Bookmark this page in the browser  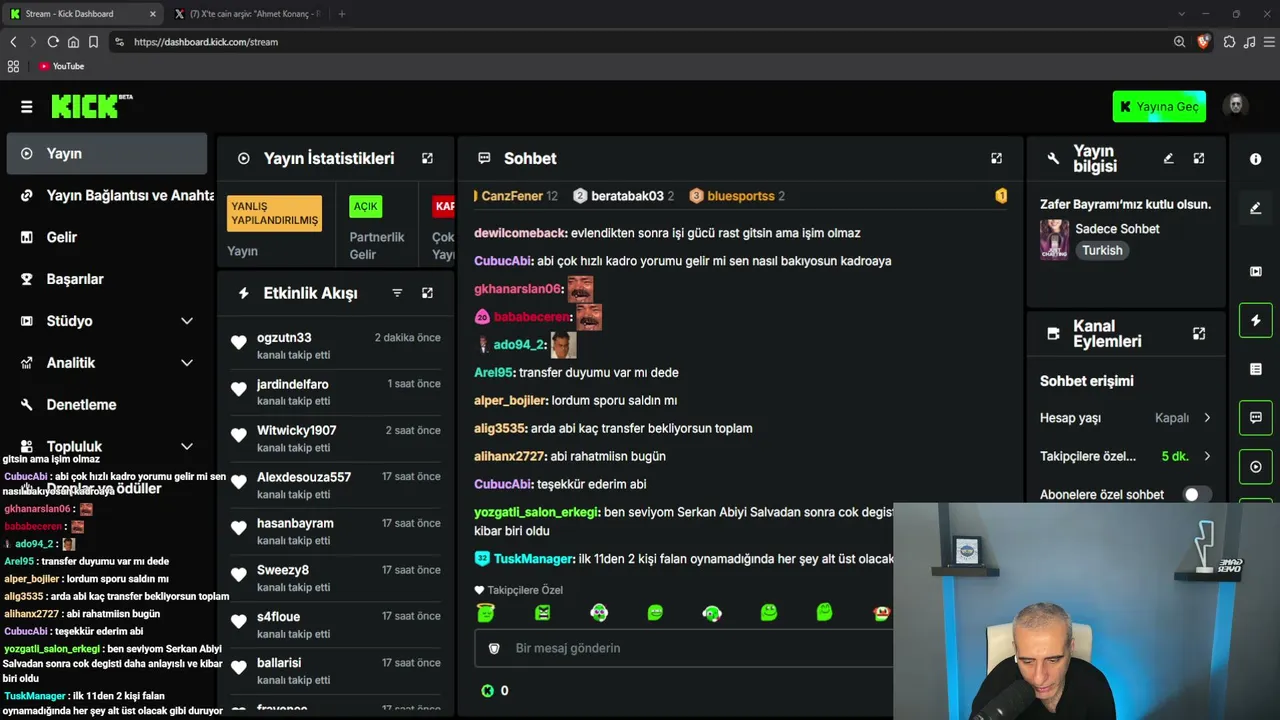coord(93,42)
